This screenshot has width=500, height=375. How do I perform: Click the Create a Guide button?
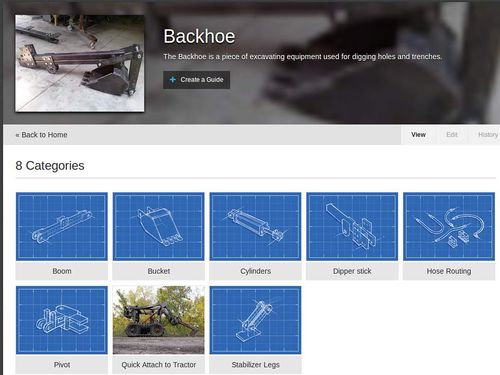(x=196, y=80)
